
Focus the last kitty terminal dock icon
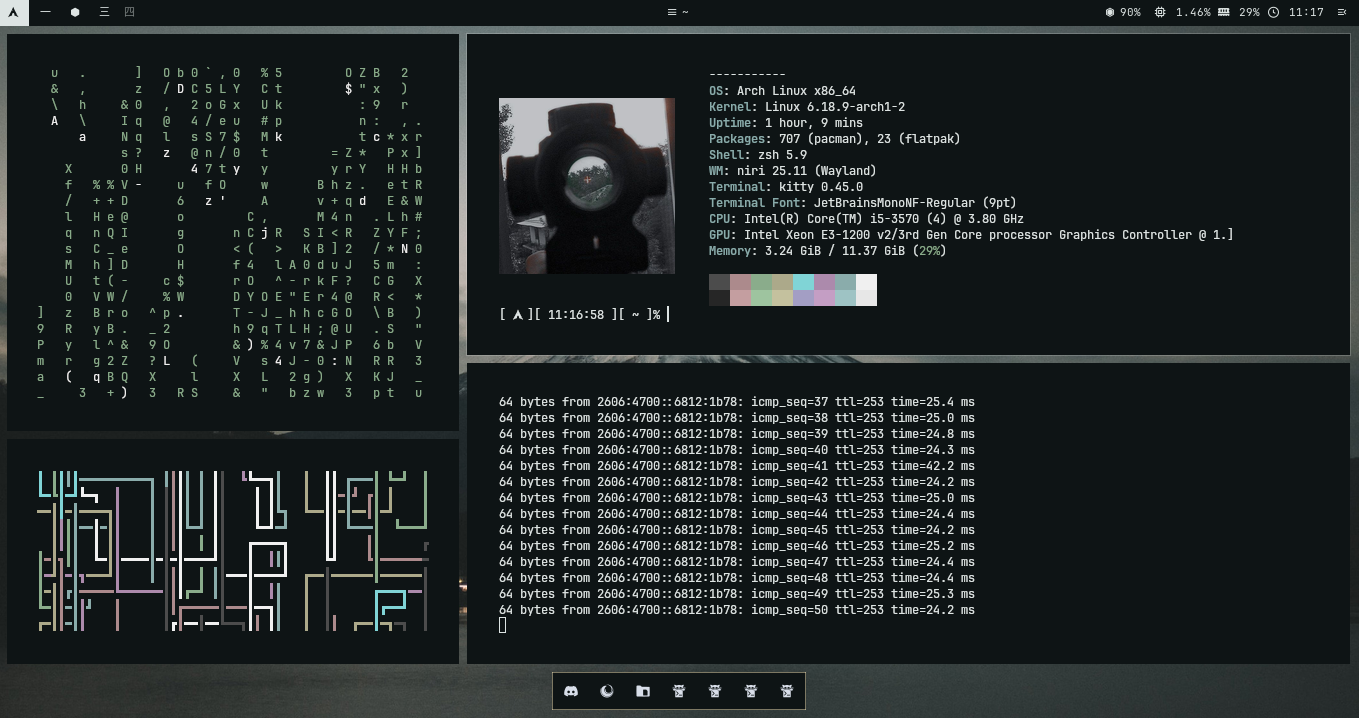point(787,691)
